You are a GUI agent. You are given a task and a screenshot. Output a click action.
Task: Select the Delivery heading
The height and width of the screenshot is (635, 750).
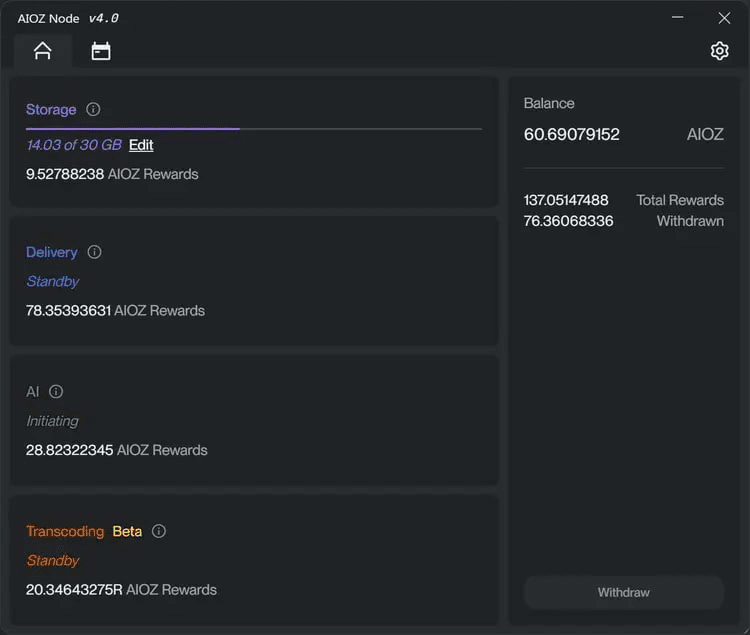point(52,252)
